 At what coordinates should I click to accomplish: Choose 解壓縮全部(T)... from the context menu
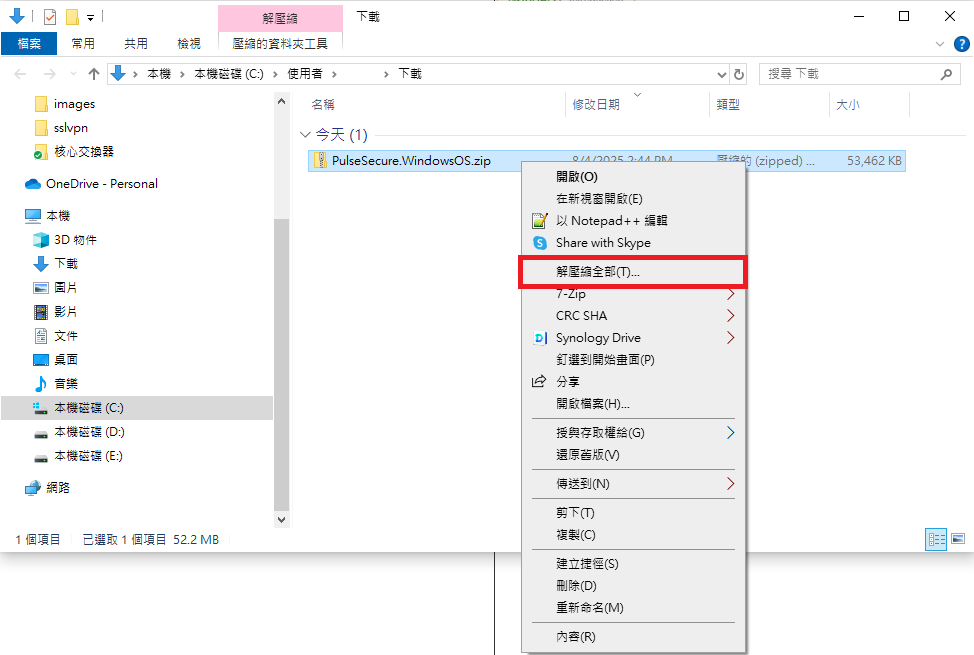click(x=633, y=272)
